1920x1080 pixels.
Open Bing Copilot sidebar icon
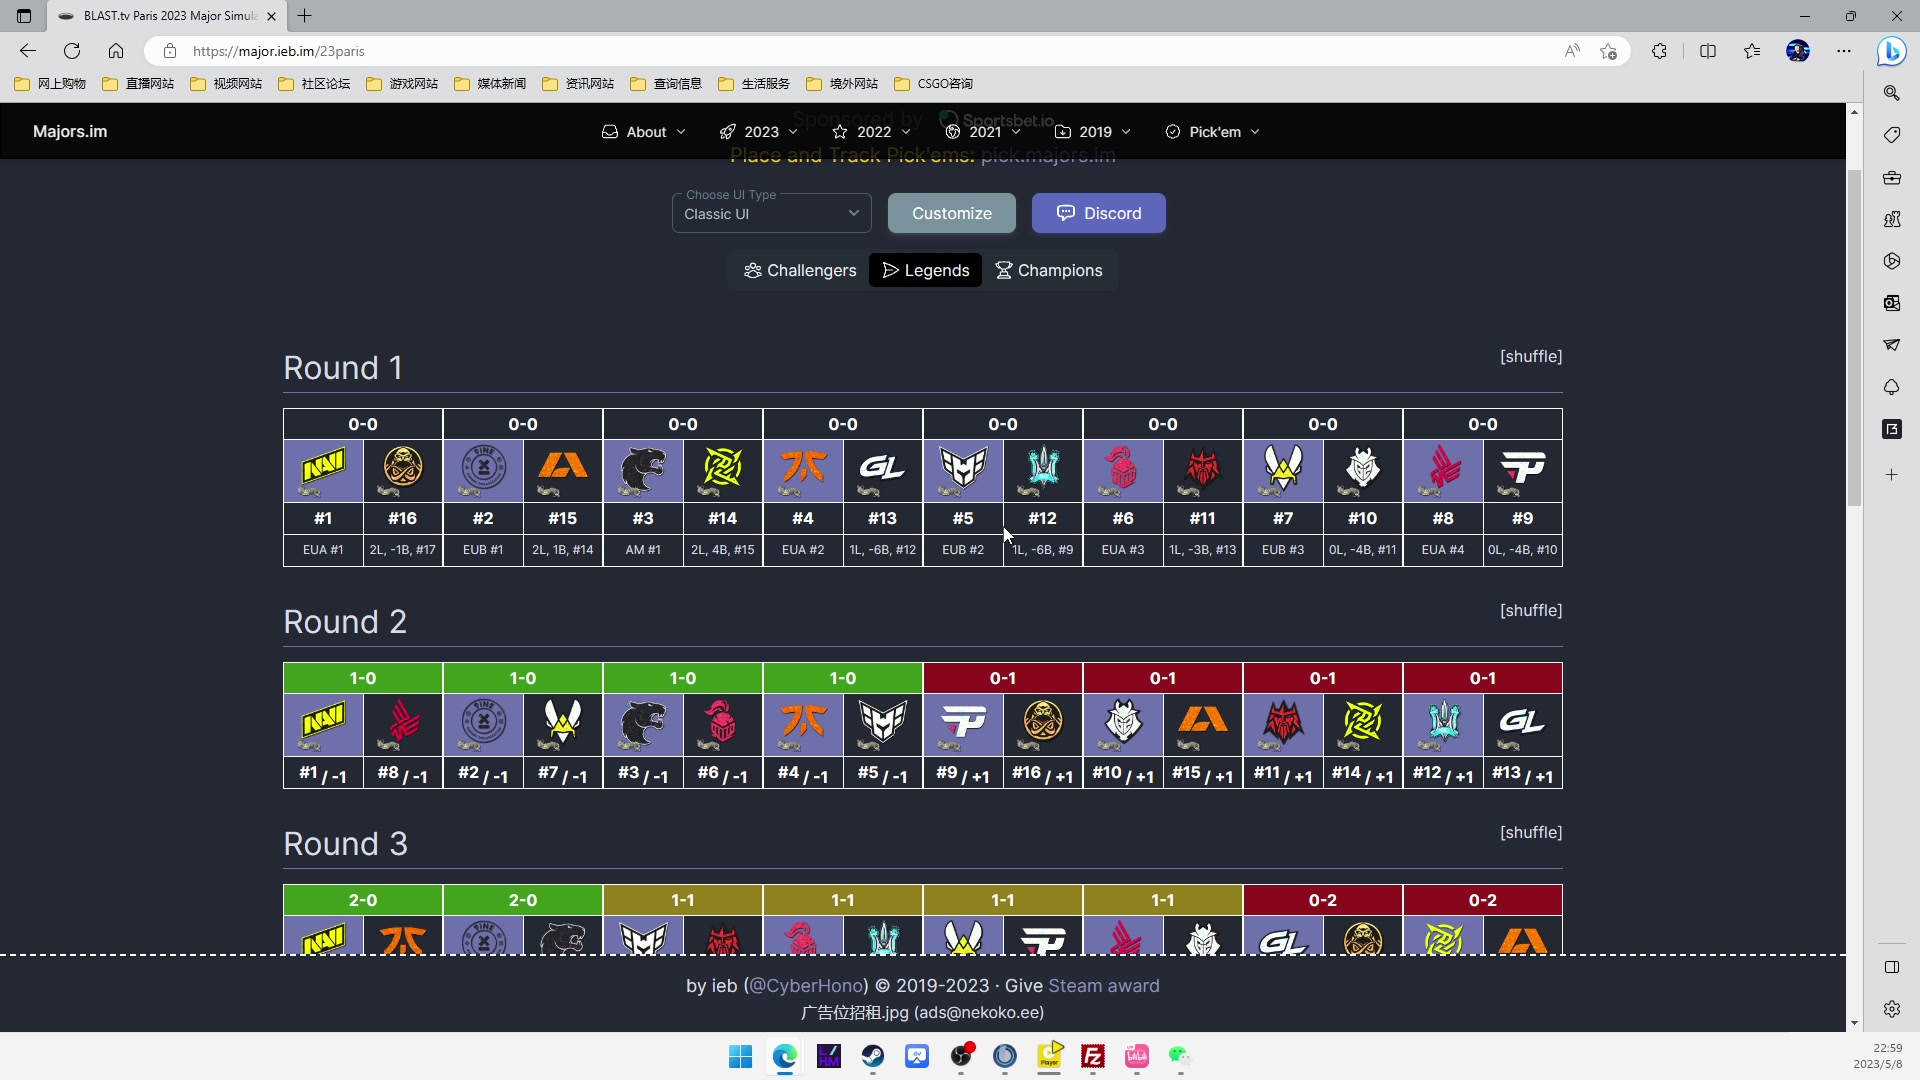(x=1891, y=51)
